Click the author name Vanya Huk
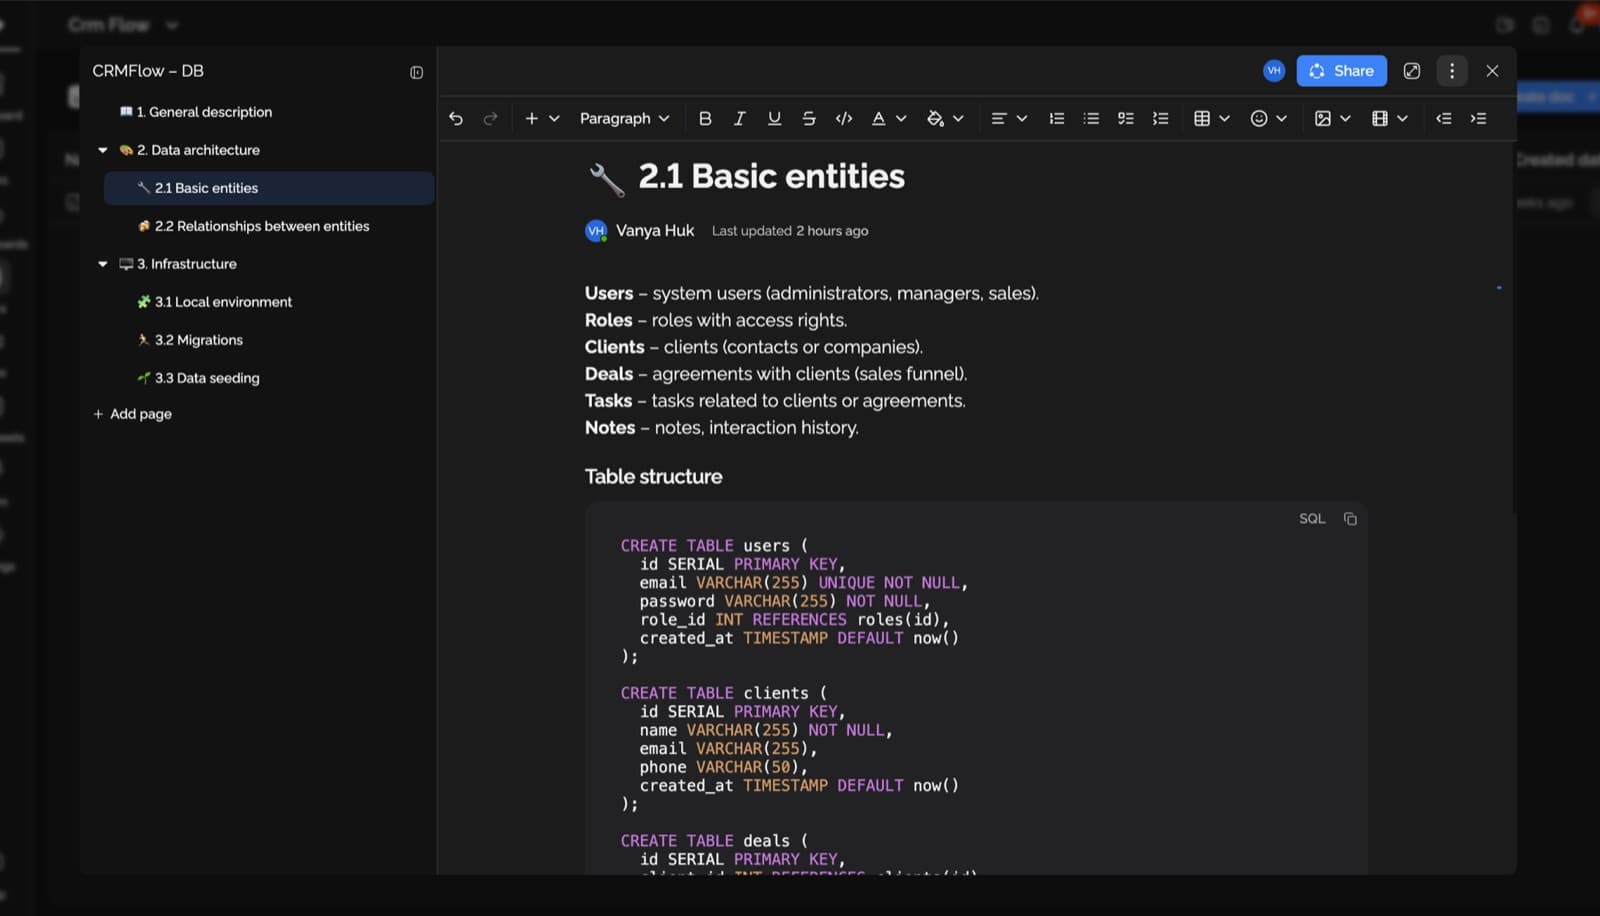The image size is (1600, 916). 655,230
